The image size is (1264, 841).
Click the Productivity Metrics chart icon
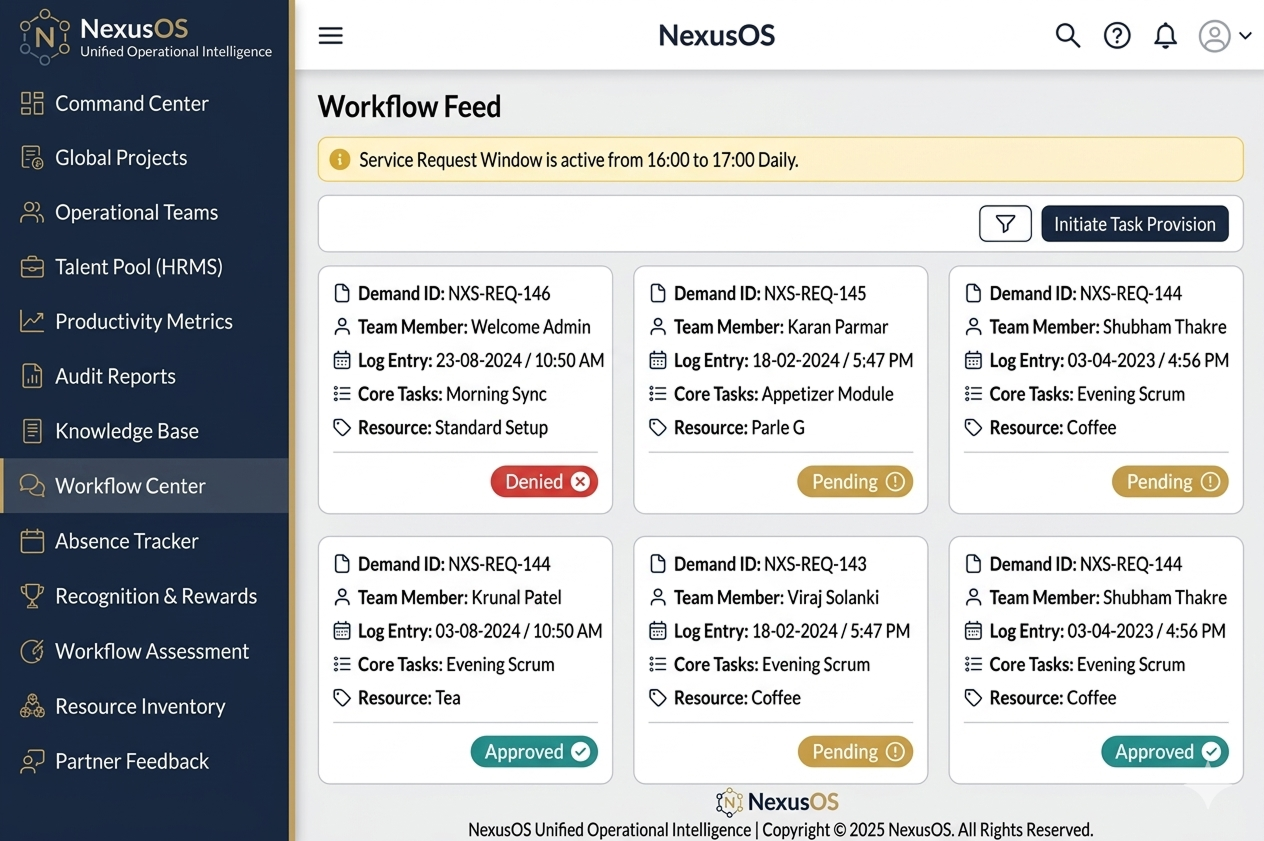[32, 321]
